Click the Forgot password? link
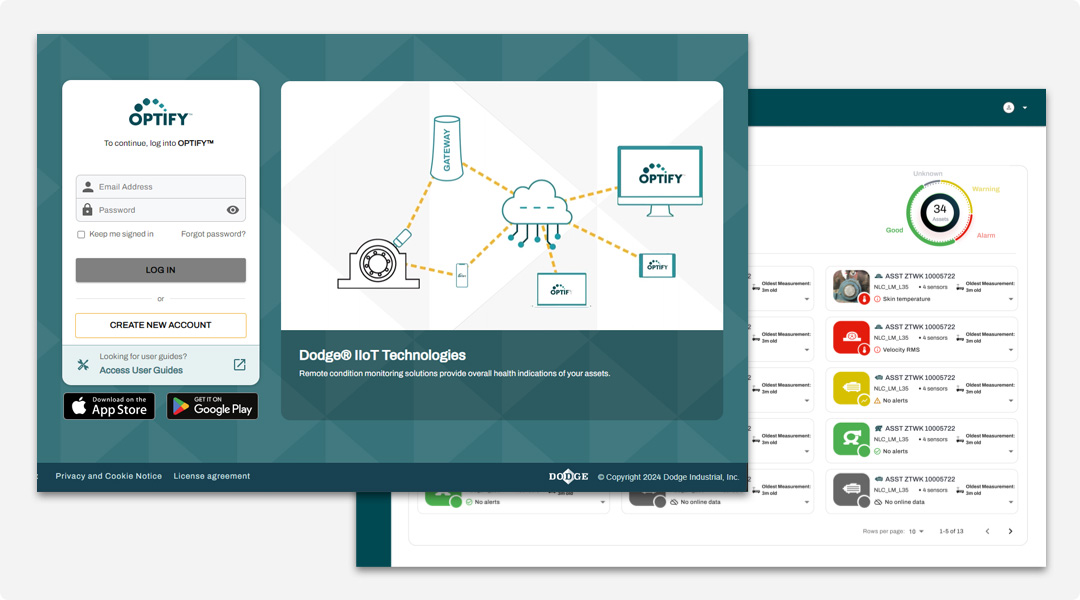 pyautogui.click(x=213, y=234)
